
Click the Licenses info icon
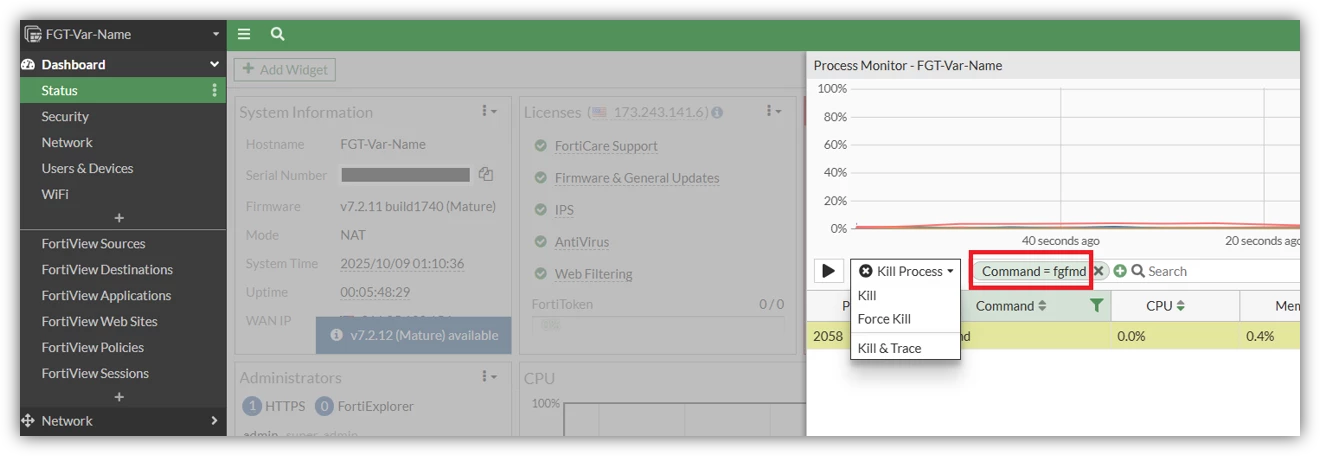pyautogui.click(x=717, y=112)
